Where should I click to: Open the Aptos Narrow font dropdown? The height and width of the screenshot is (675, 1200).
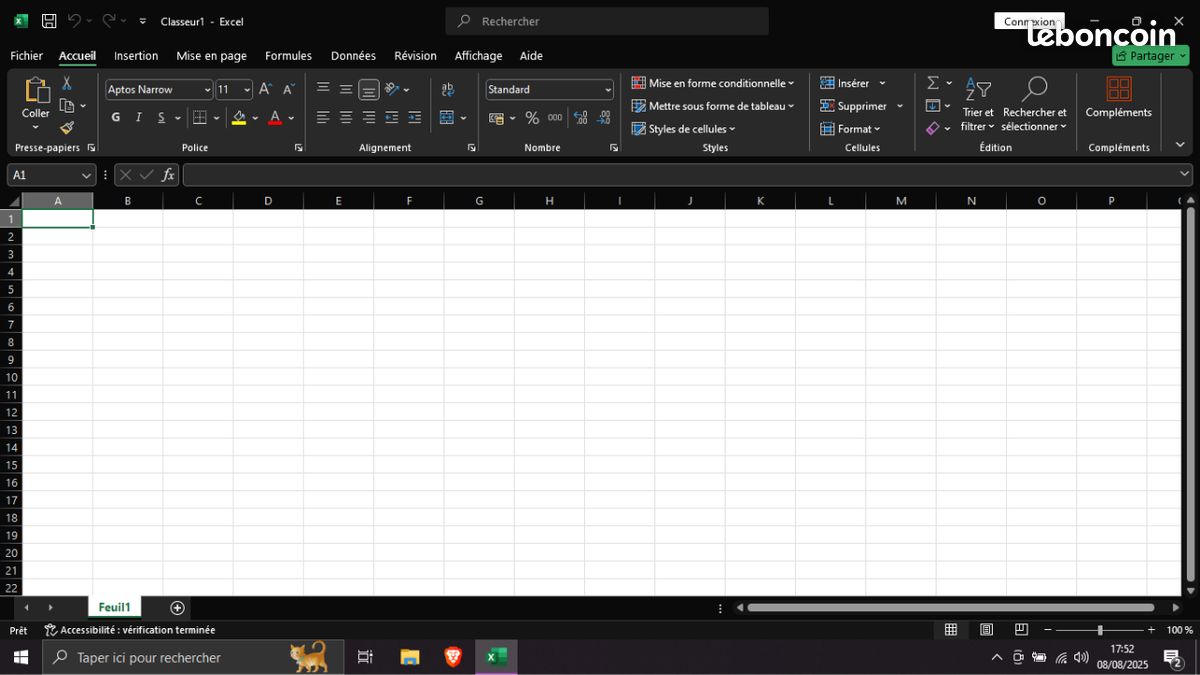pyautogui.click(x=207, y=90)
